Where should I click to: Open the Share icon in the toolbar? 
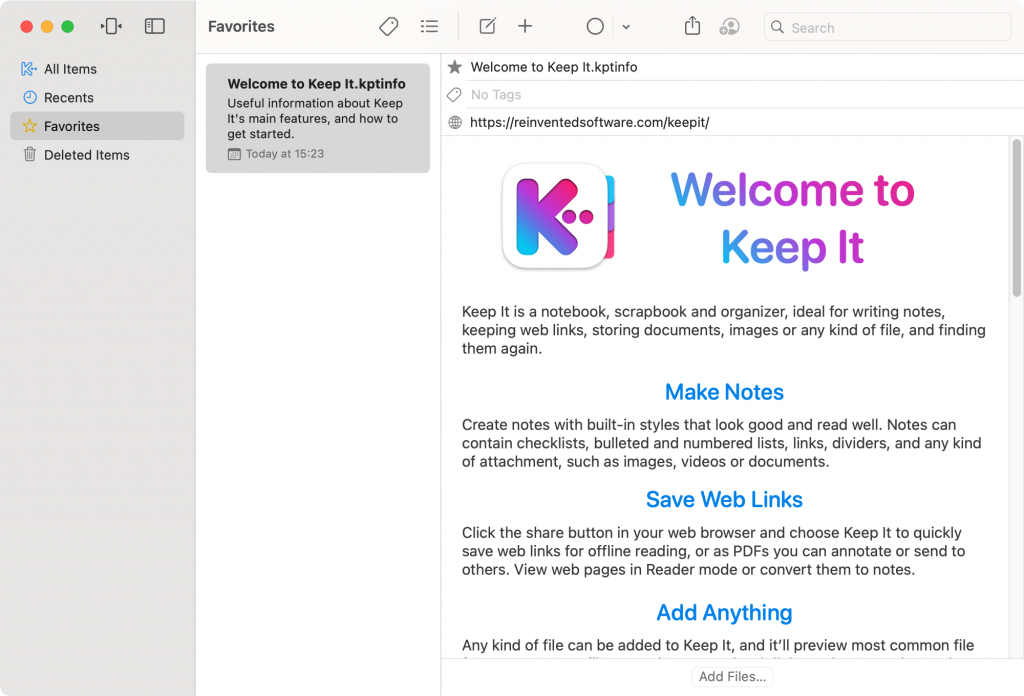click(692, 27)
